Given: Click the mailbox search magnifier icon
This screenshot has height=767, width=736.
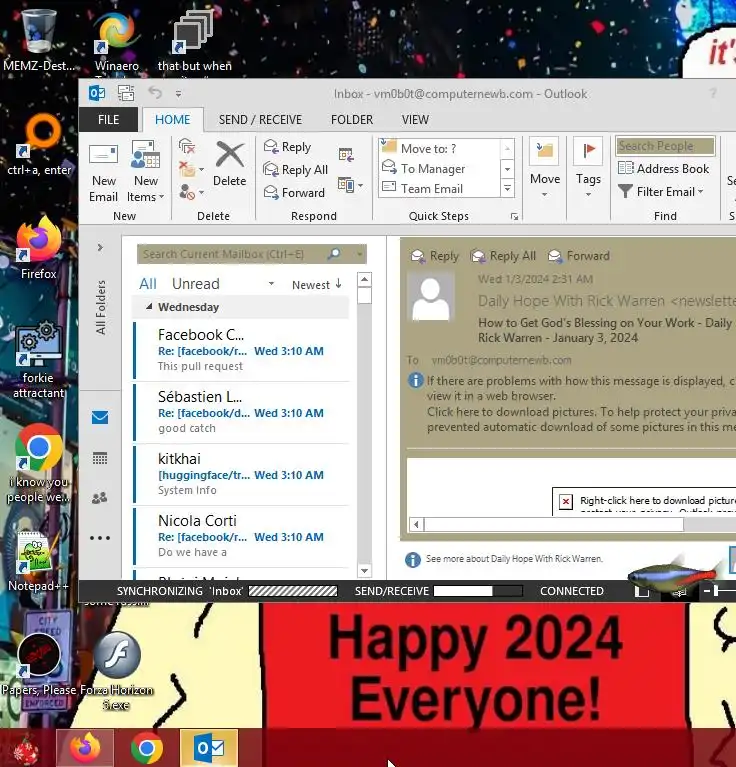Looking at the screenshot, I should point(335,254).
